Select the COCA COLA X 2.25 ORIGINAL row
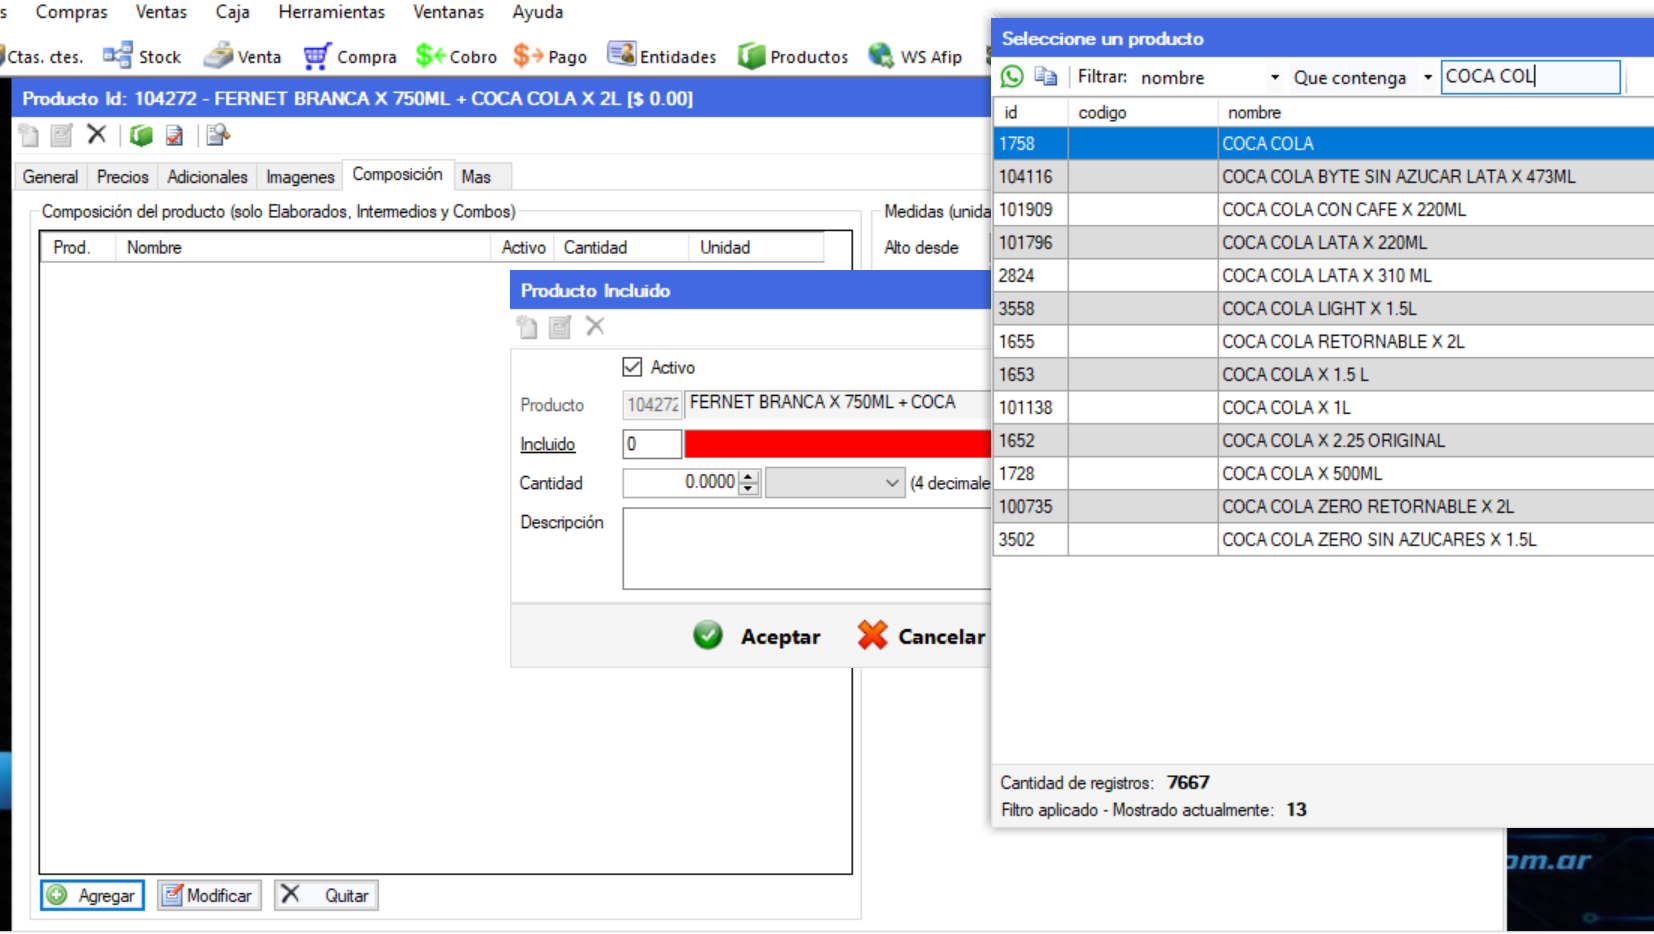The width and height of the screenshot is (1654, 934). pos(1332,440)
